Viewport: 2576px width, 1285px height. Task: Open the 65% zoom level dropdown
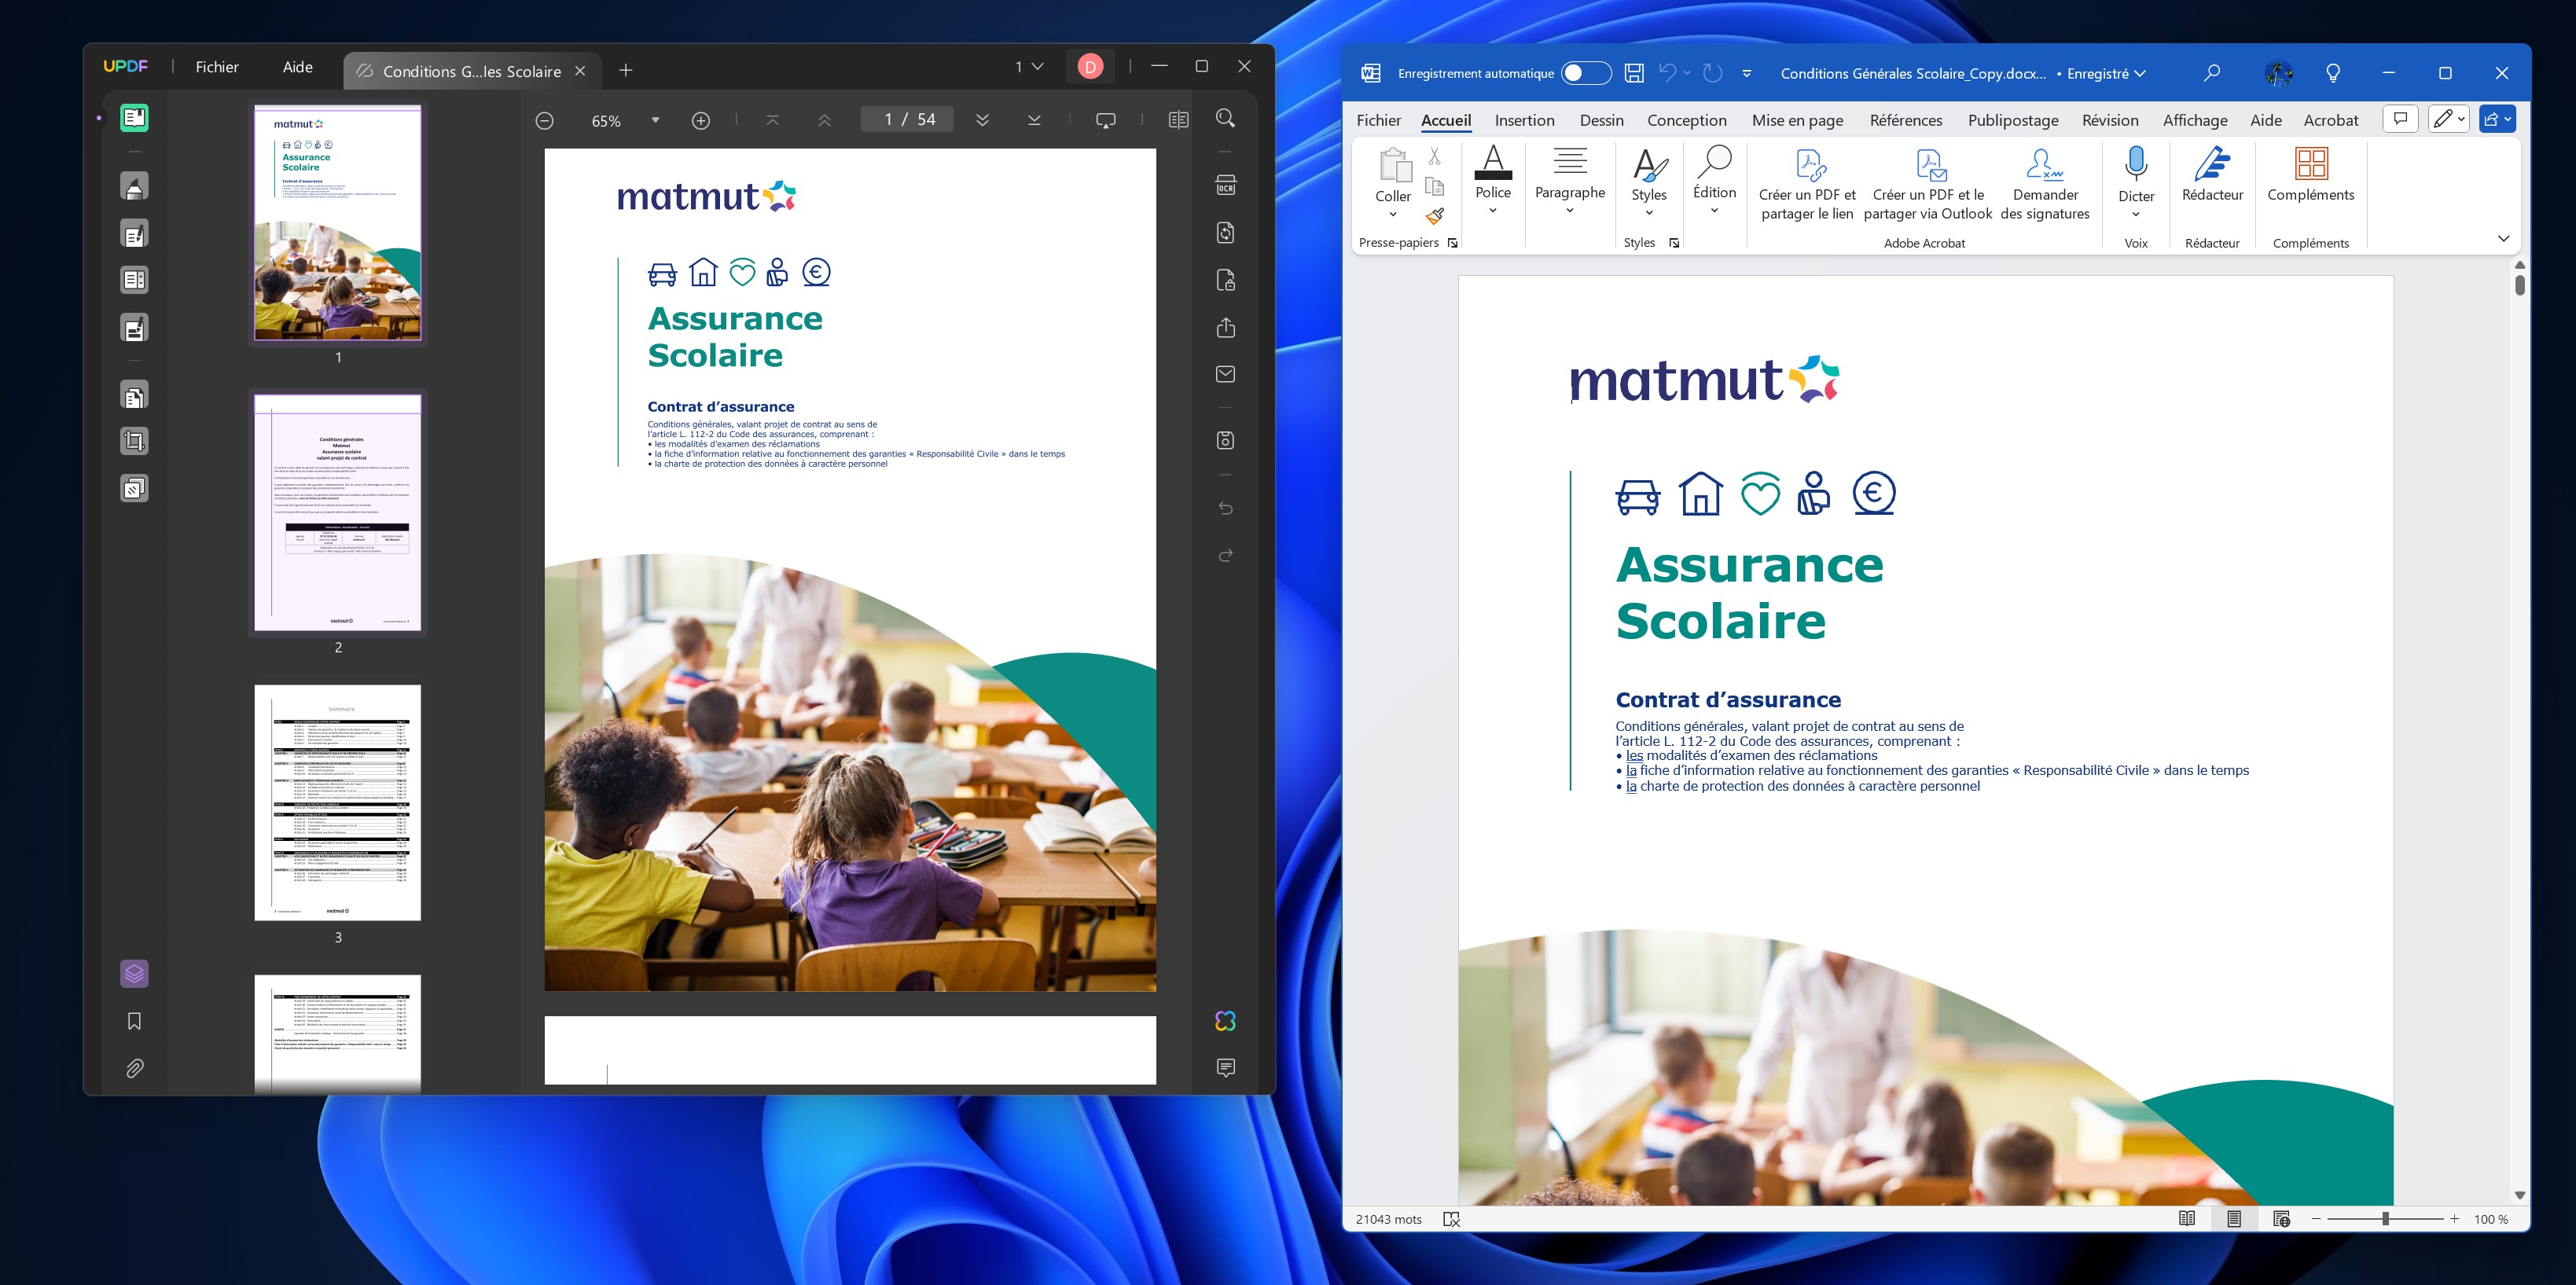tap(655, 120)
